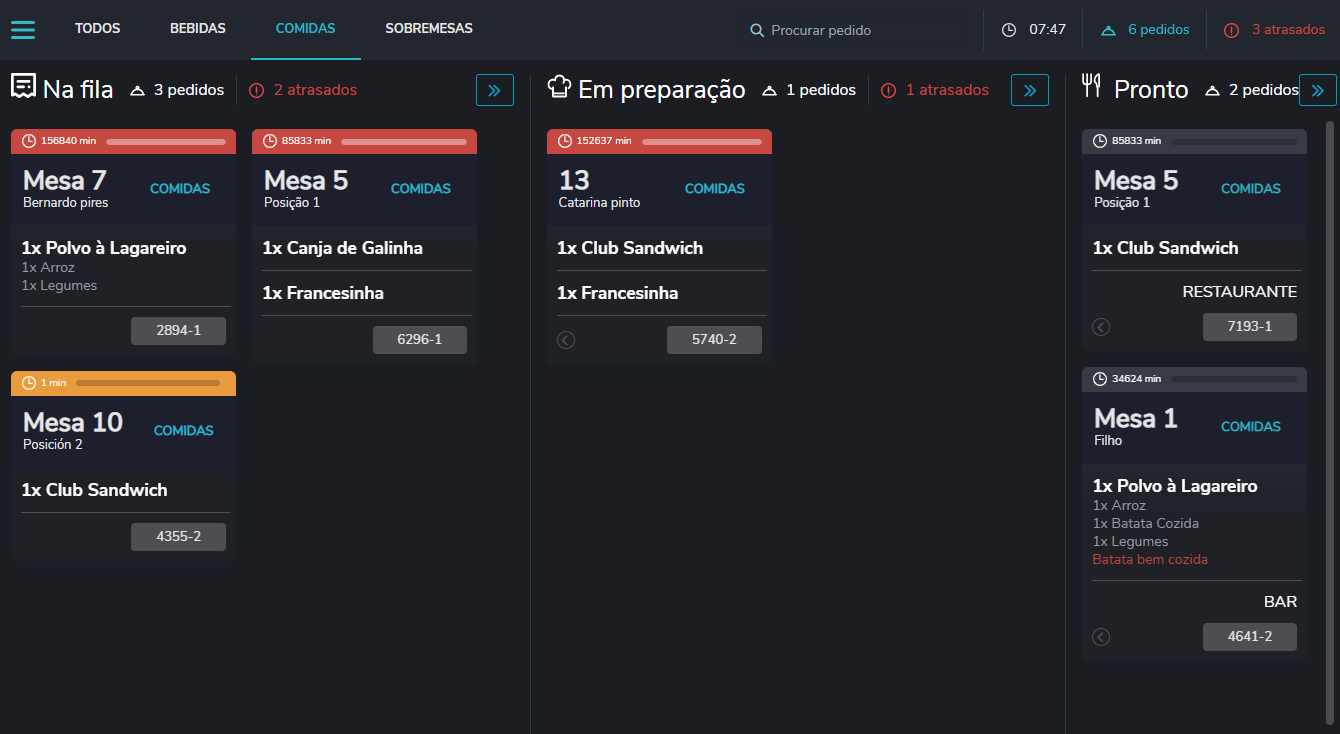Click the Na fila receipt icon
This screenshot has height=734, width=1340.
(x=23, y=88)
